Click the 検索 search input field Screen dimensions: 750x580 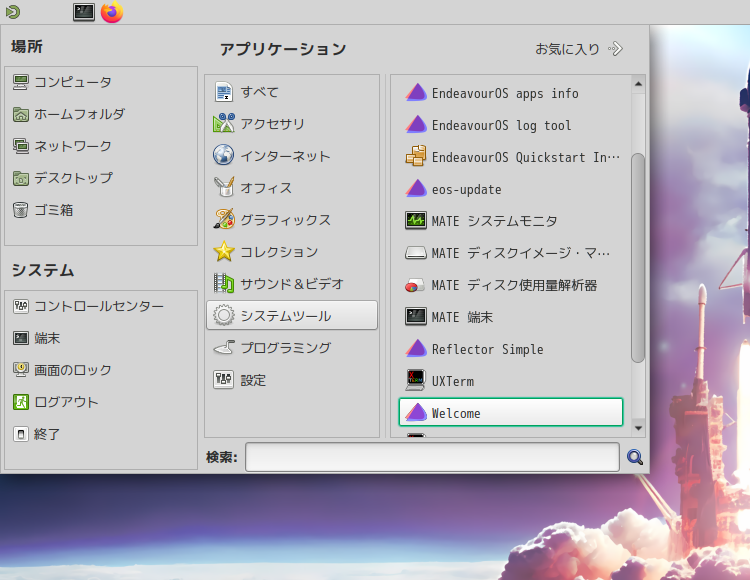(x=432, y=457)
